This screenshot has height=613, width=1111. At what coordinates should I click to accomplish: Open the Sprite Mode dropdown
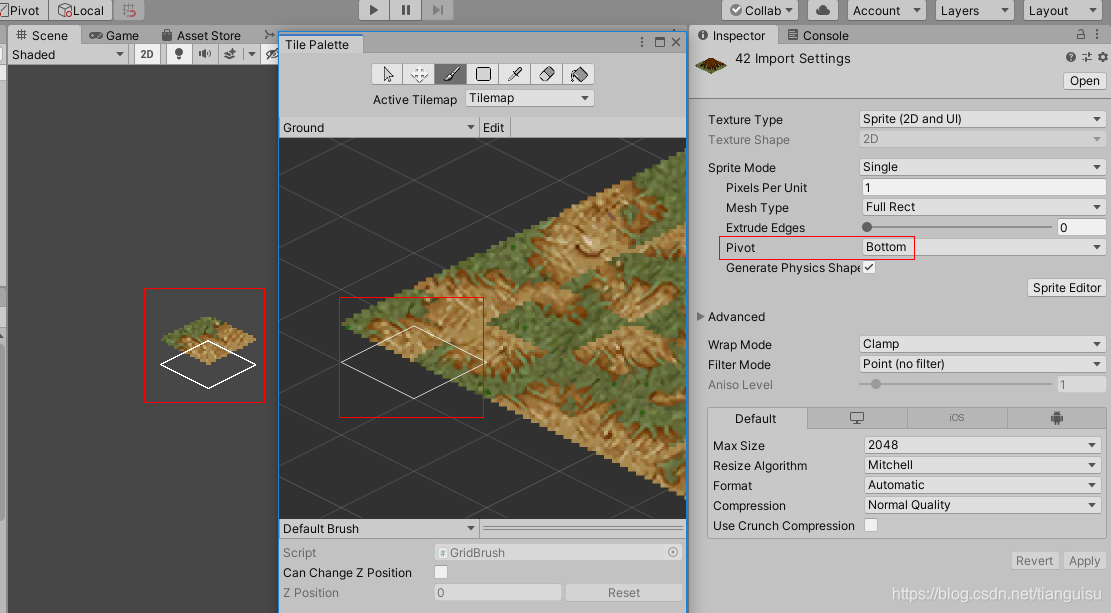tap(982, 167)
